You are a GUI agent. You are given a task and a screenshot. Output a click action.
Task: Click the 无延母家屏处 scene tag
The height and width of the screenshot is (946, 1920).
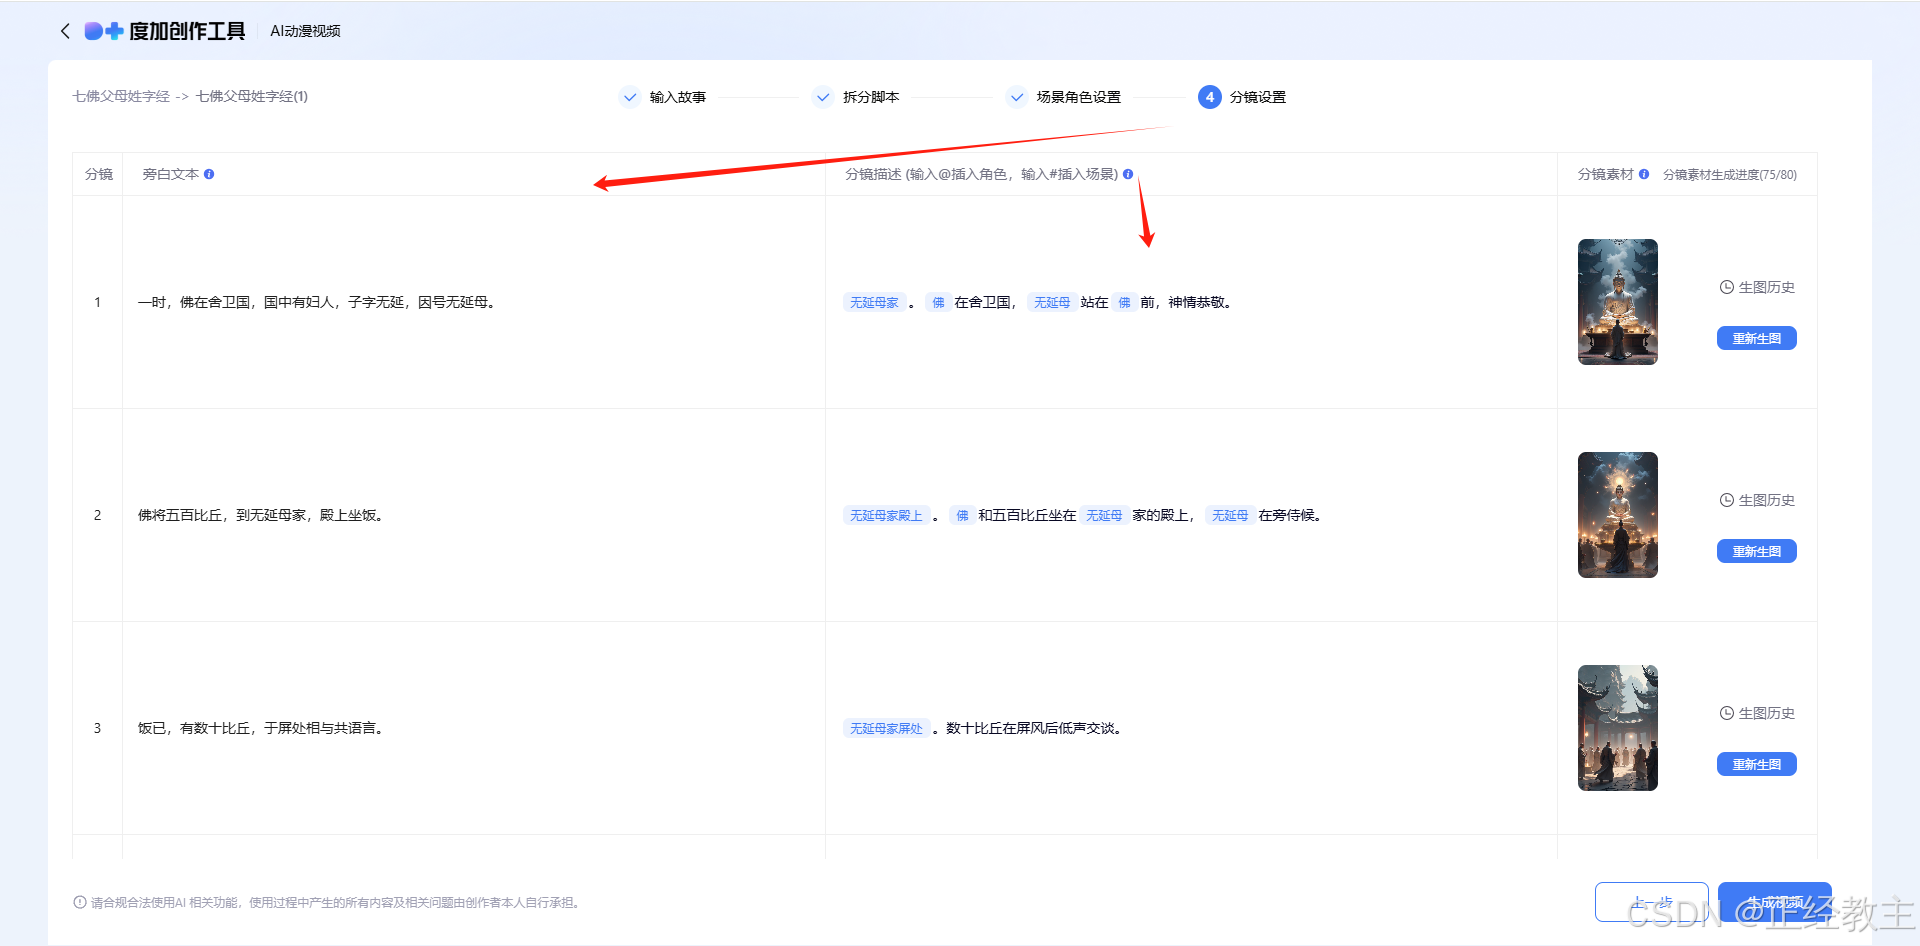(x=886, y=728)
